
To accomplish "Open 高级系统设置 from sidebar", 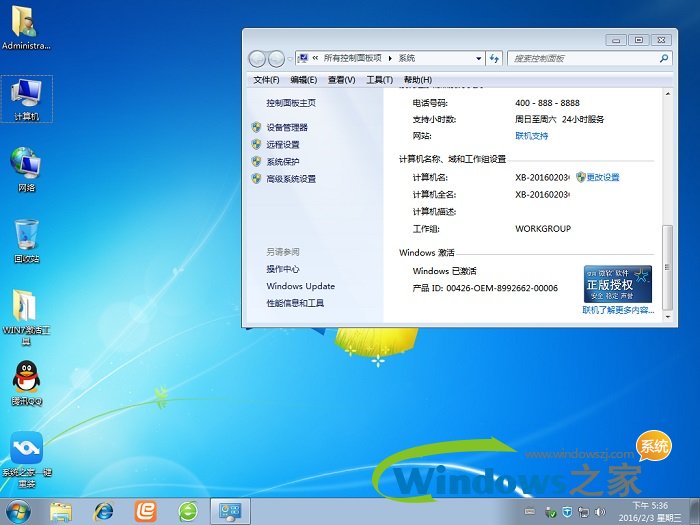I will pyautogui.click(x=291, y=179).
